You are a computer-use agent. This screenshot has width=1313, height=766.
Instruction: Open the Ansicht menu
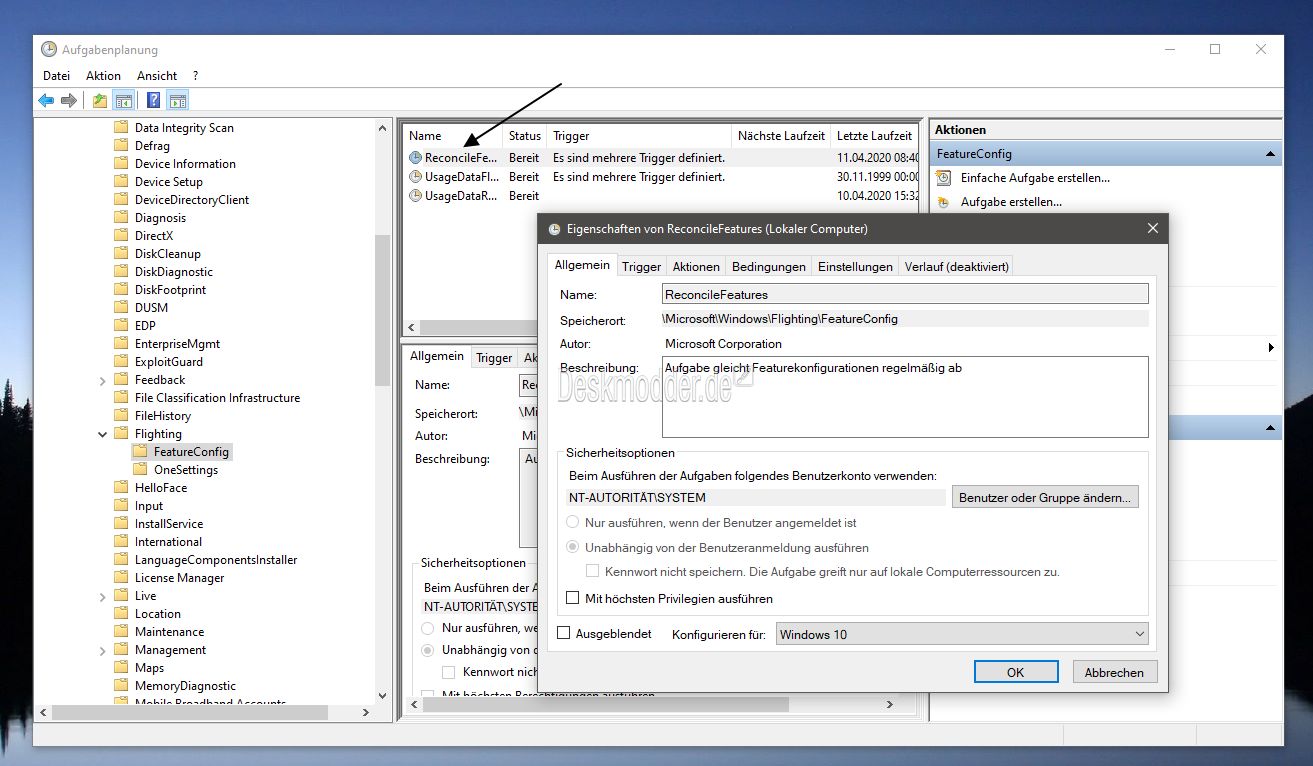[157, 76]
